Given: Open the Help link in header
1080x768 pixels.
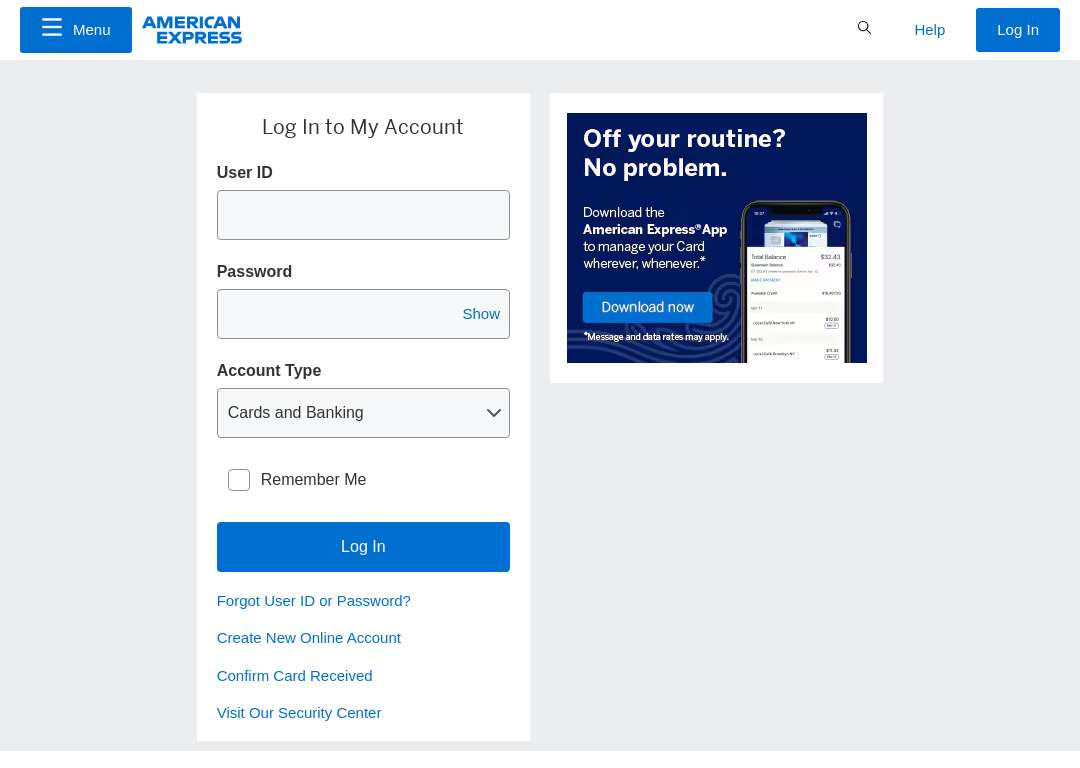Looking at the screenshot, I should coord(929,30).
